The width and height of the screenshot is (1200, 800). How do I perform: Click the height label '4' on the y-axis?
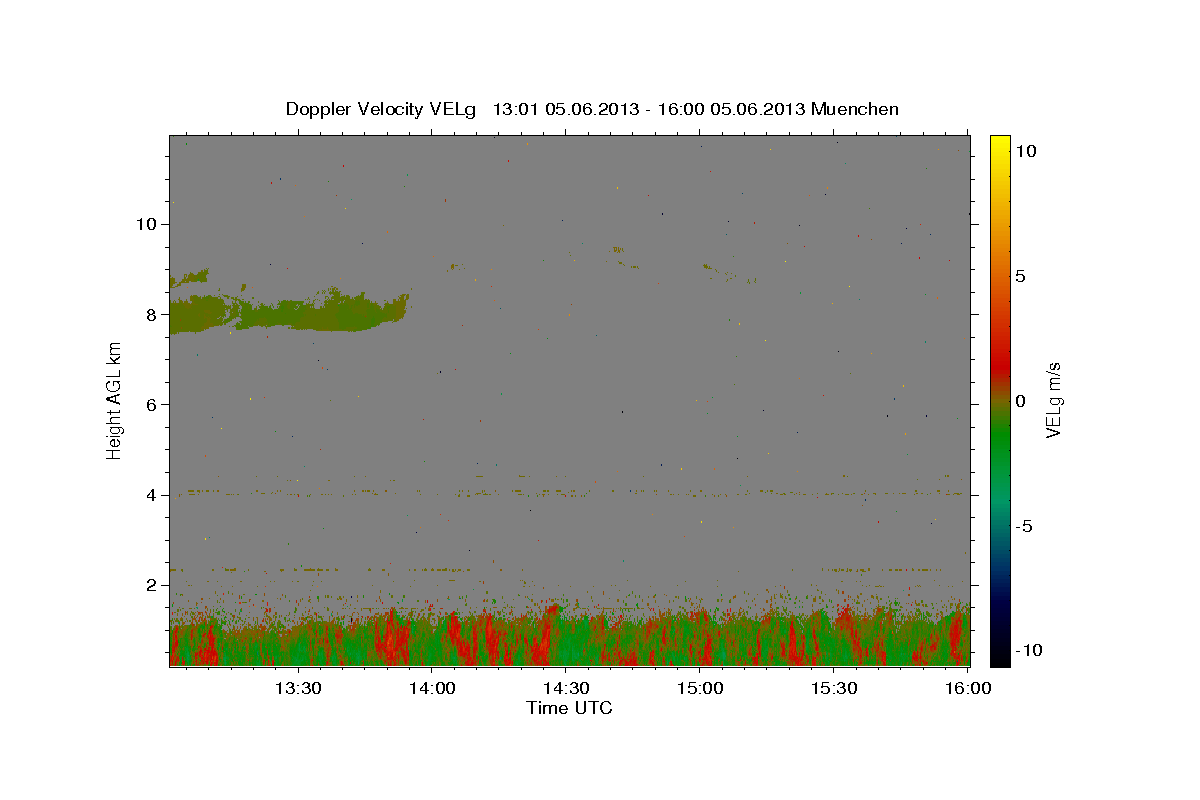point(150,495)
